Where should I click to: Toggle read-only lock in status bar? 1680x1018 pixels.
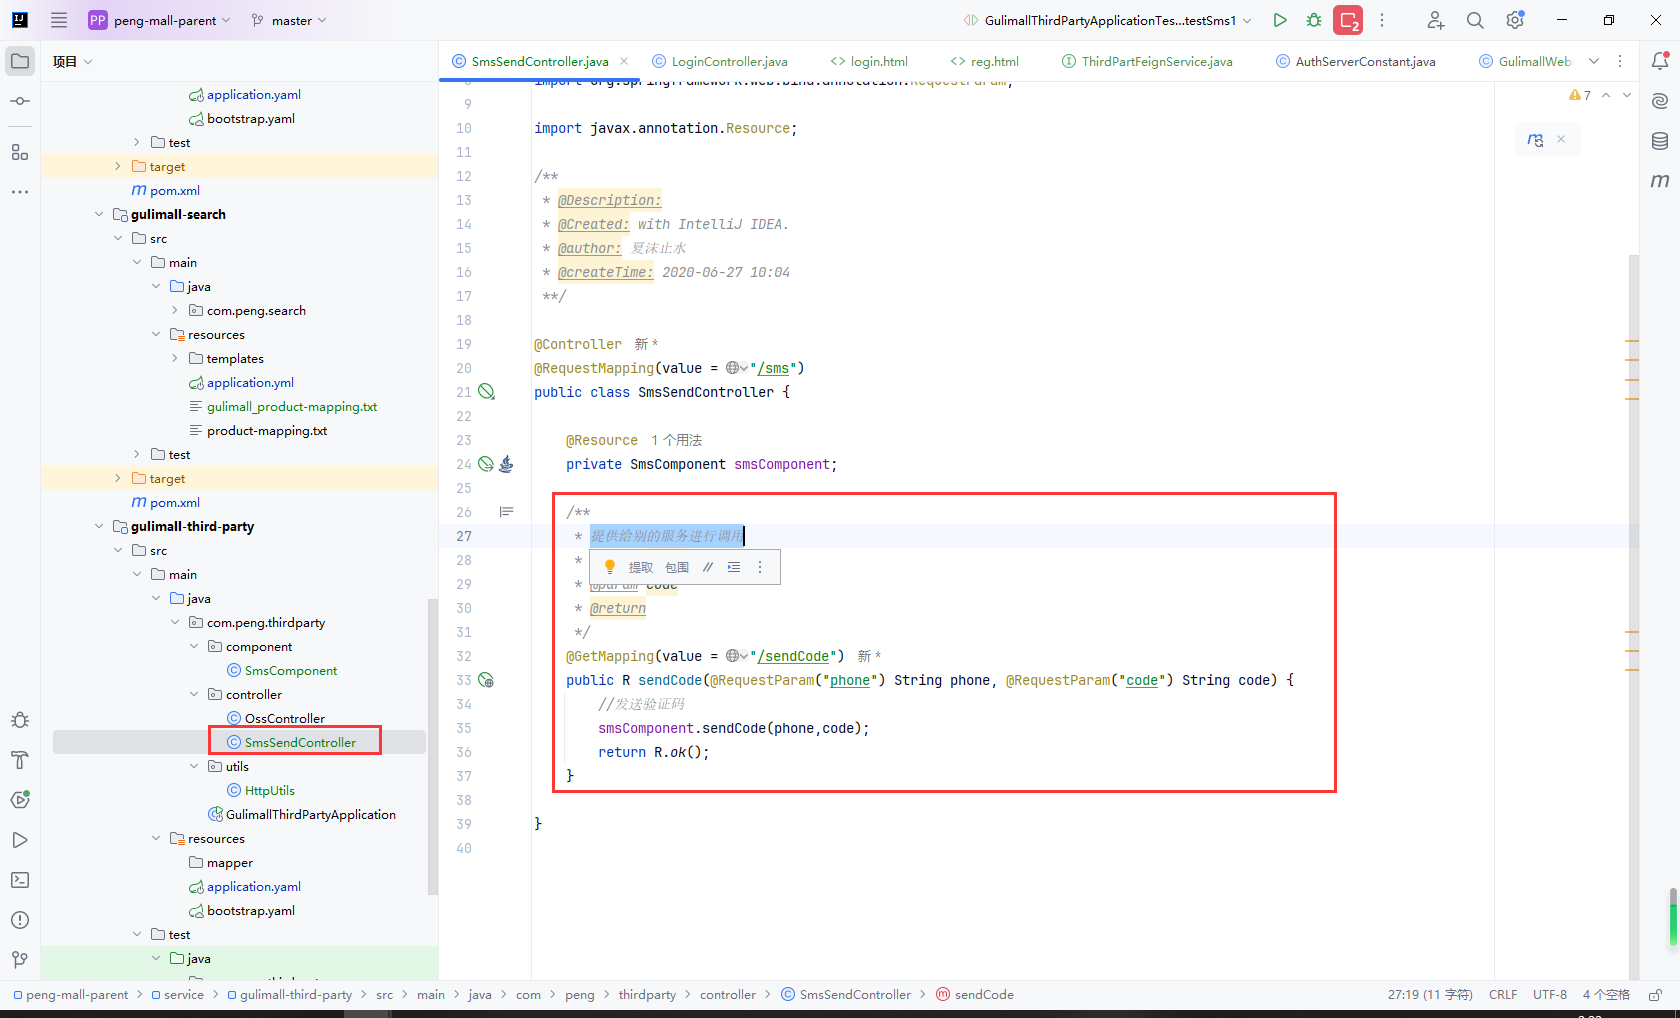tap(1655, 995)
